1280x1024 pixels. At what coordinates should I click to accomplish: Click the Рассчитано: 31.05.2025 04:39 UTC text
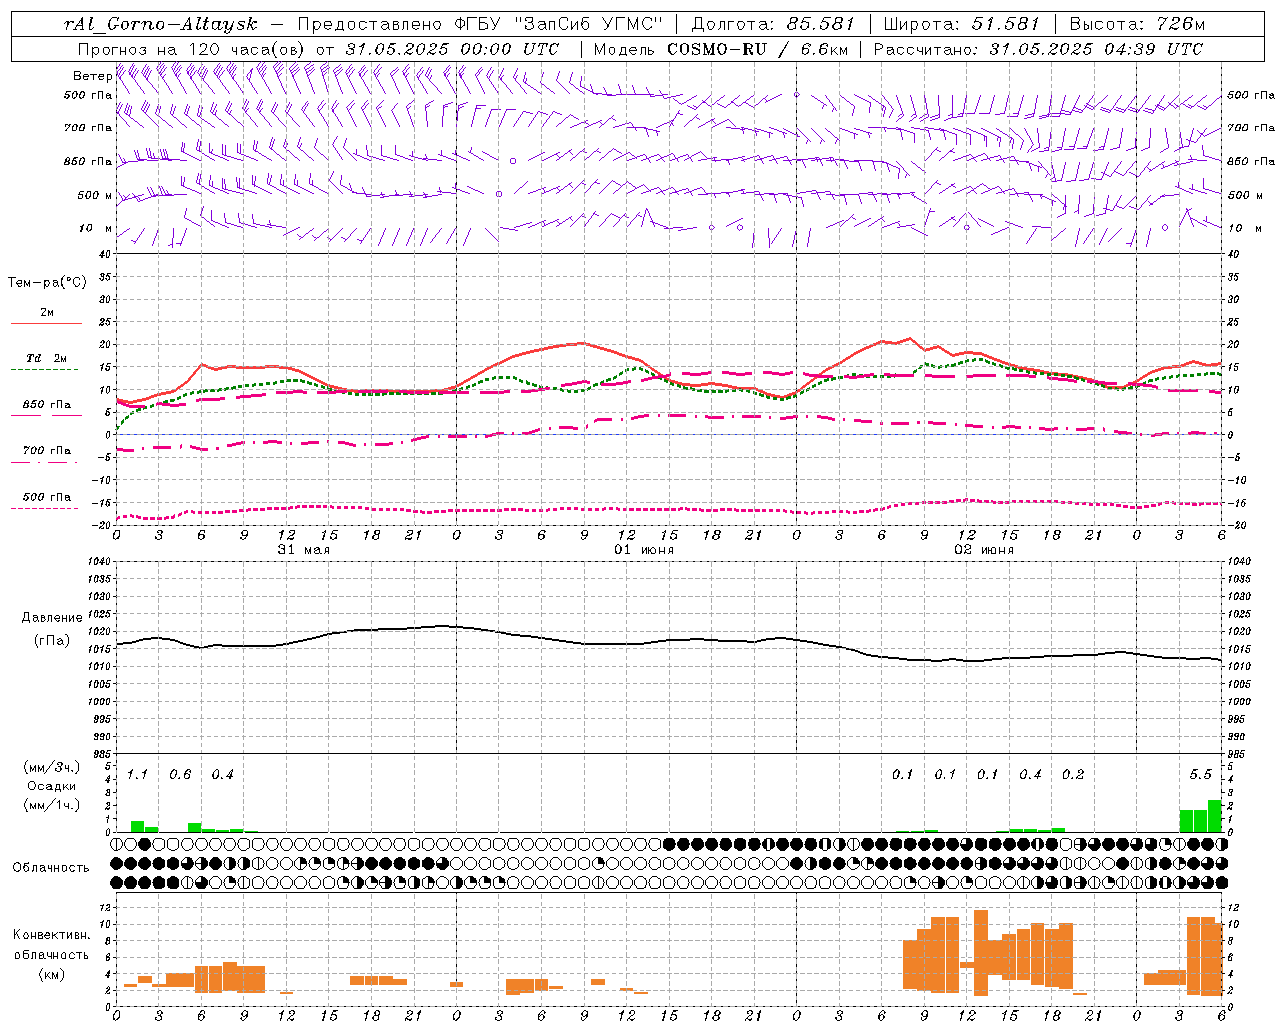click(x=1038, y=49)
